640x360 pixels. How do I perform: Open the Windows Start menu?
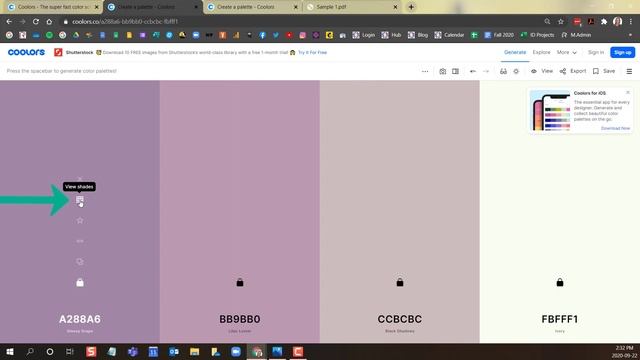click(x=9, y=351)
